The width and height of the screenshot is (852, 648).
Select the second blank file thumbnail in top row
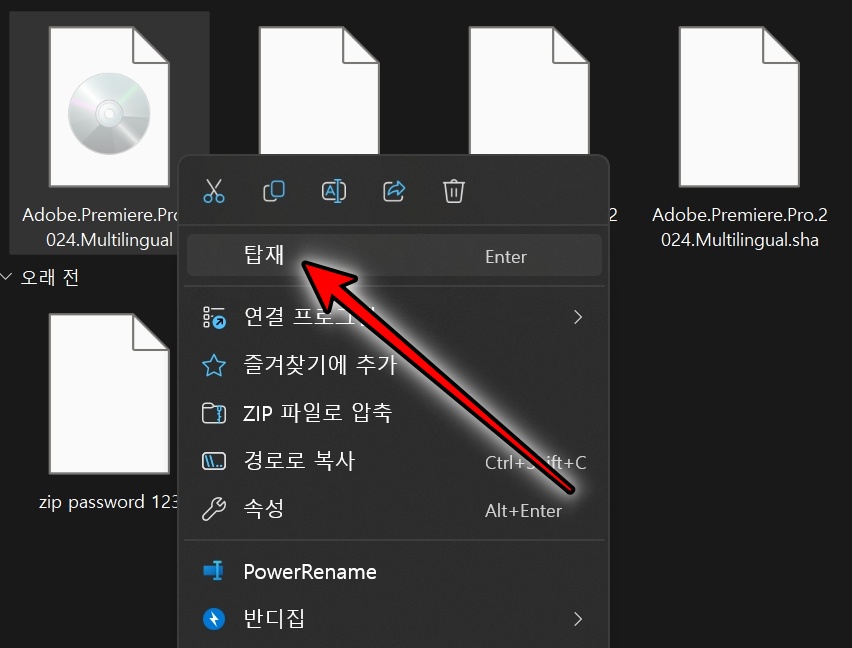319,91
